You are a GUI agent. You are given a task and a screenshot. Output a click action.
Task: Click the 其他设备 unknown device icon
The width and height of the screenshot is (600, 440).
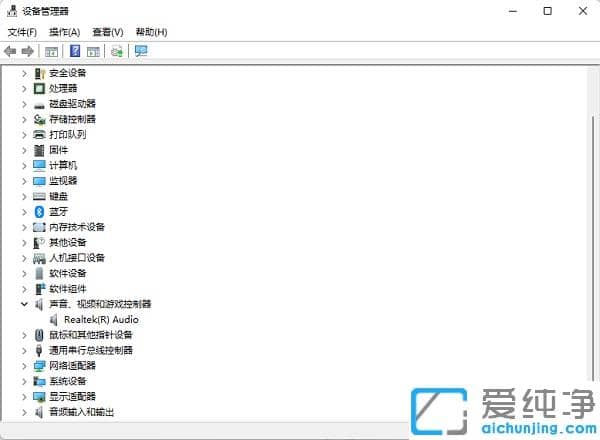coord(39,243)
